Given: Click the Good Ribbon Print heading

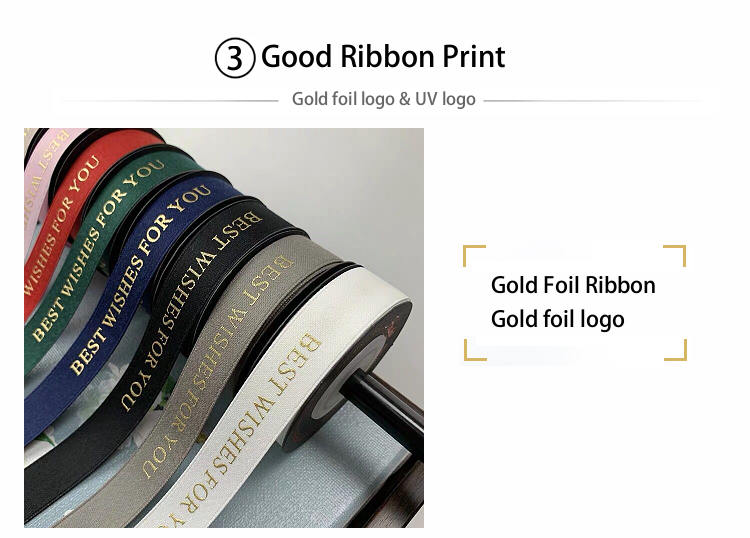Looking at the screenshot, I should click(383, 56).
